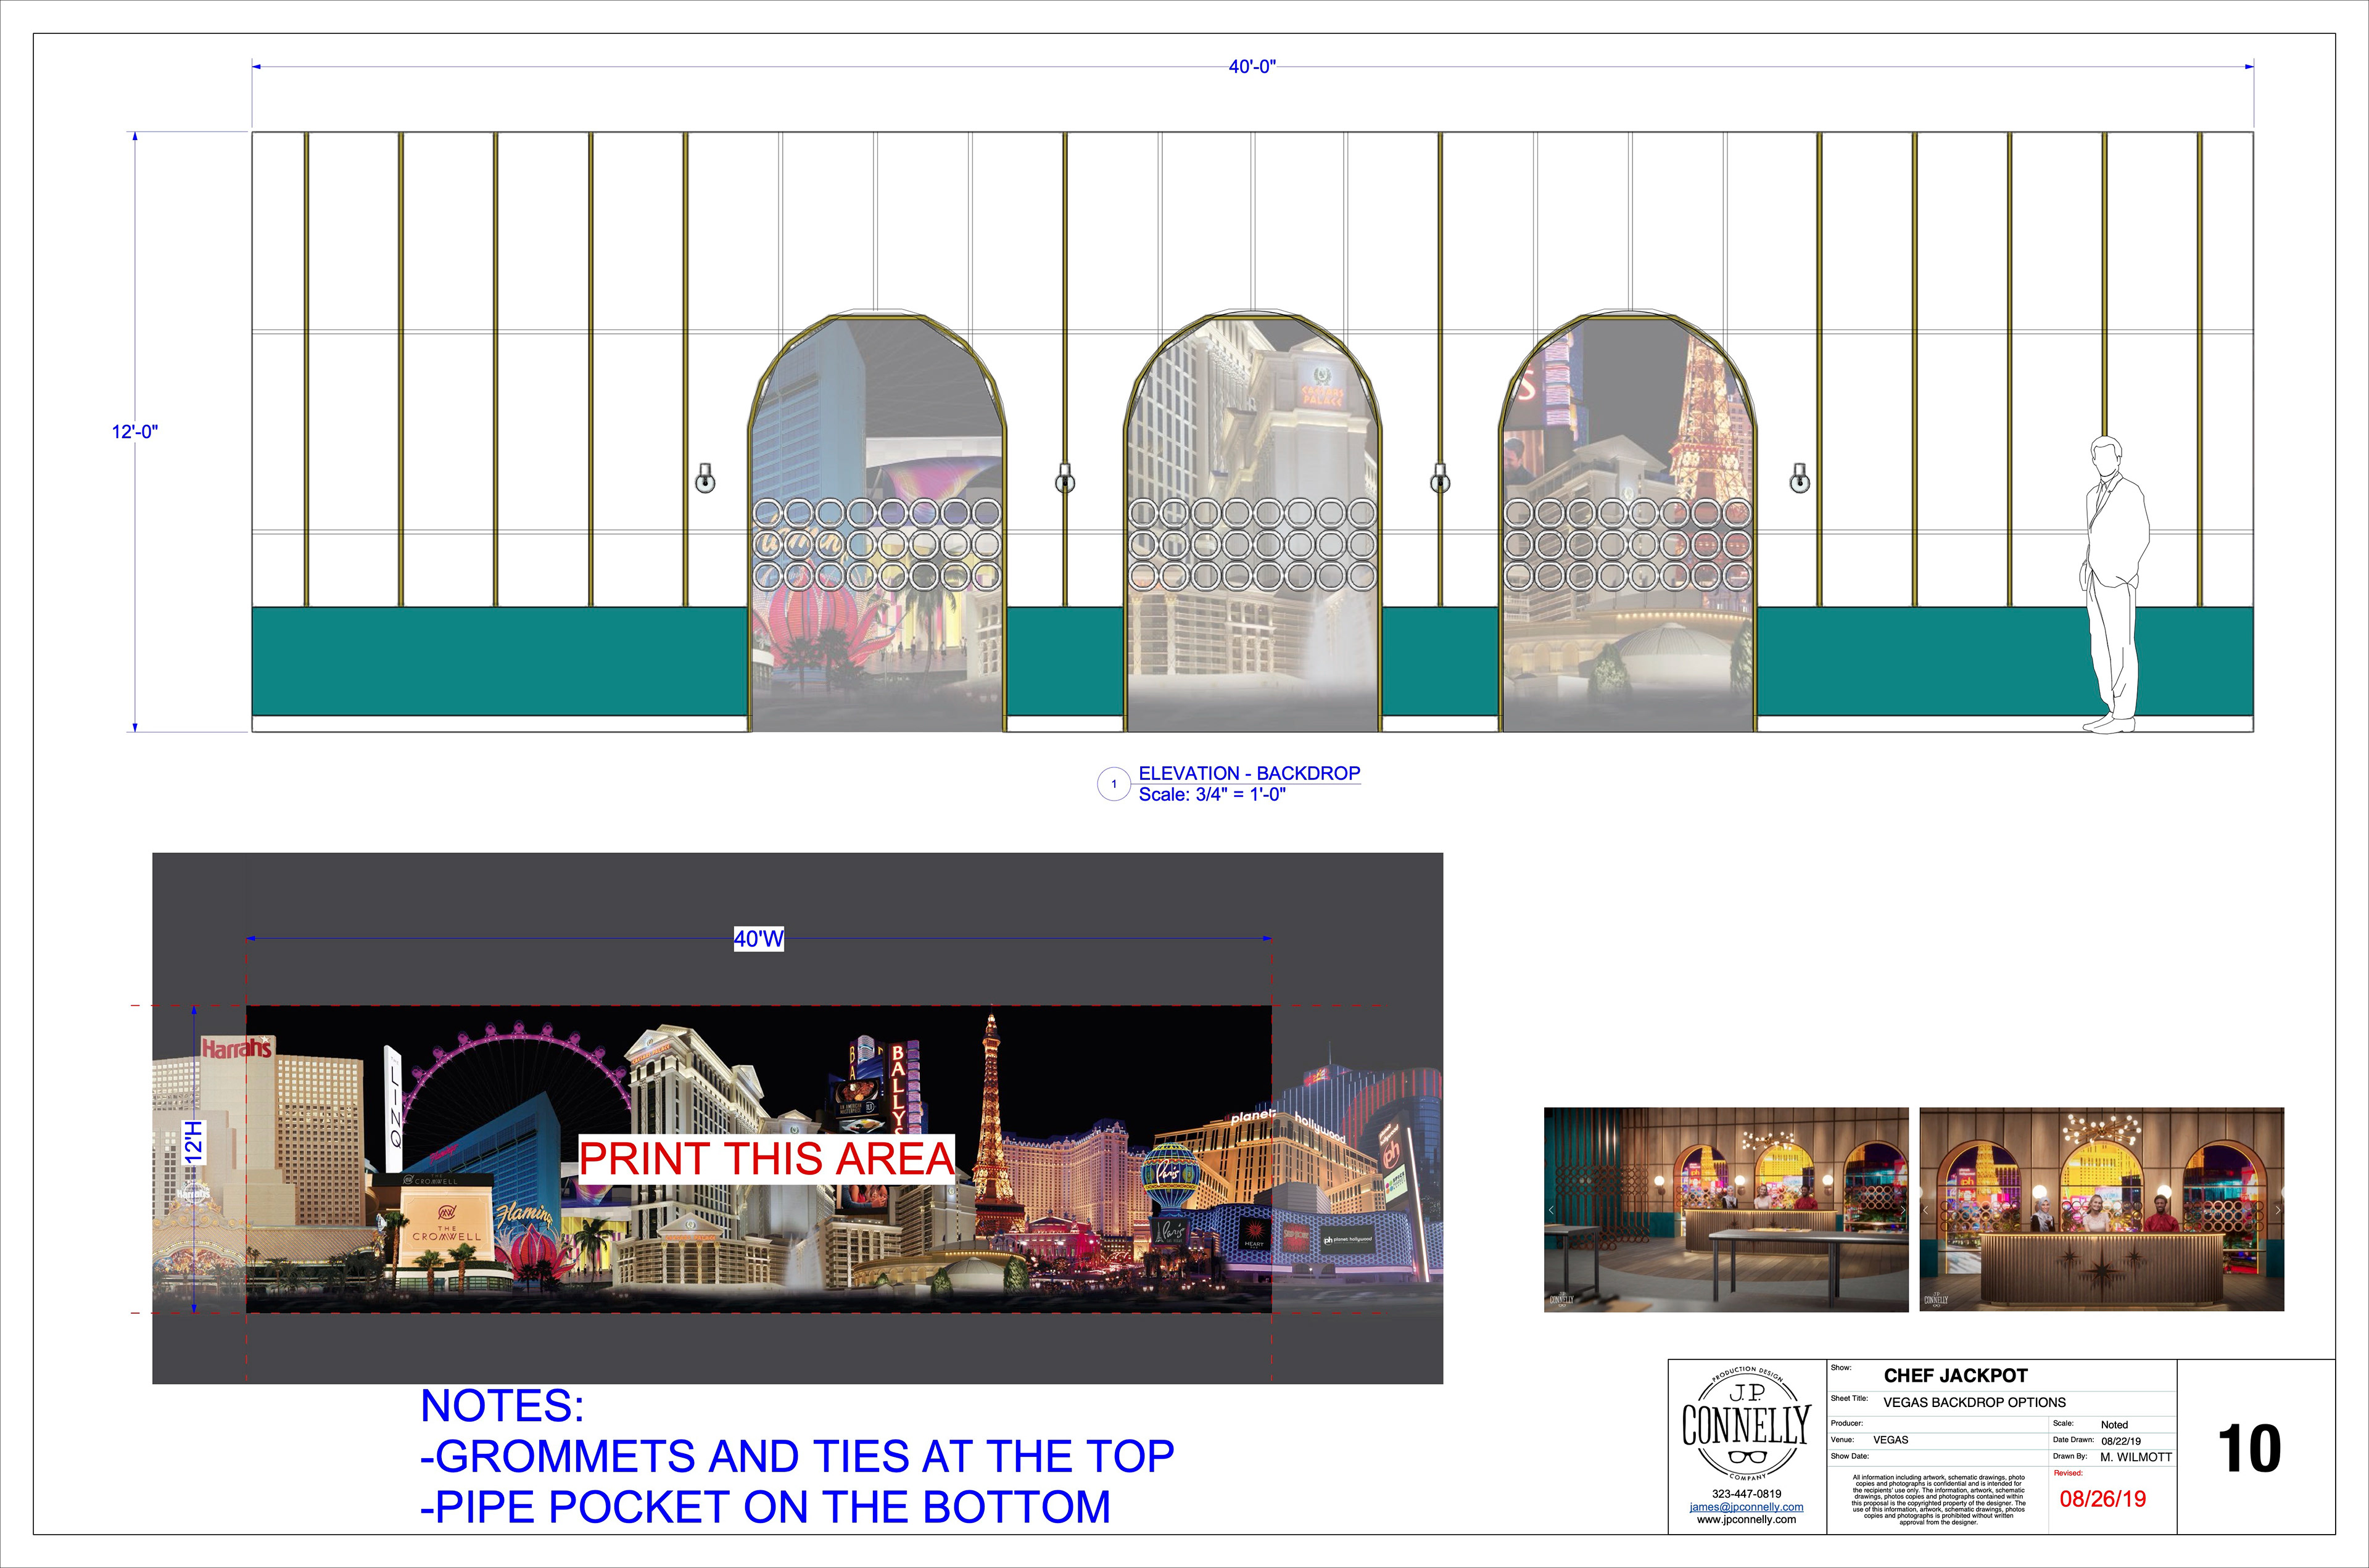Click the www.jpconnelly.com website text

point(1746,1519)
